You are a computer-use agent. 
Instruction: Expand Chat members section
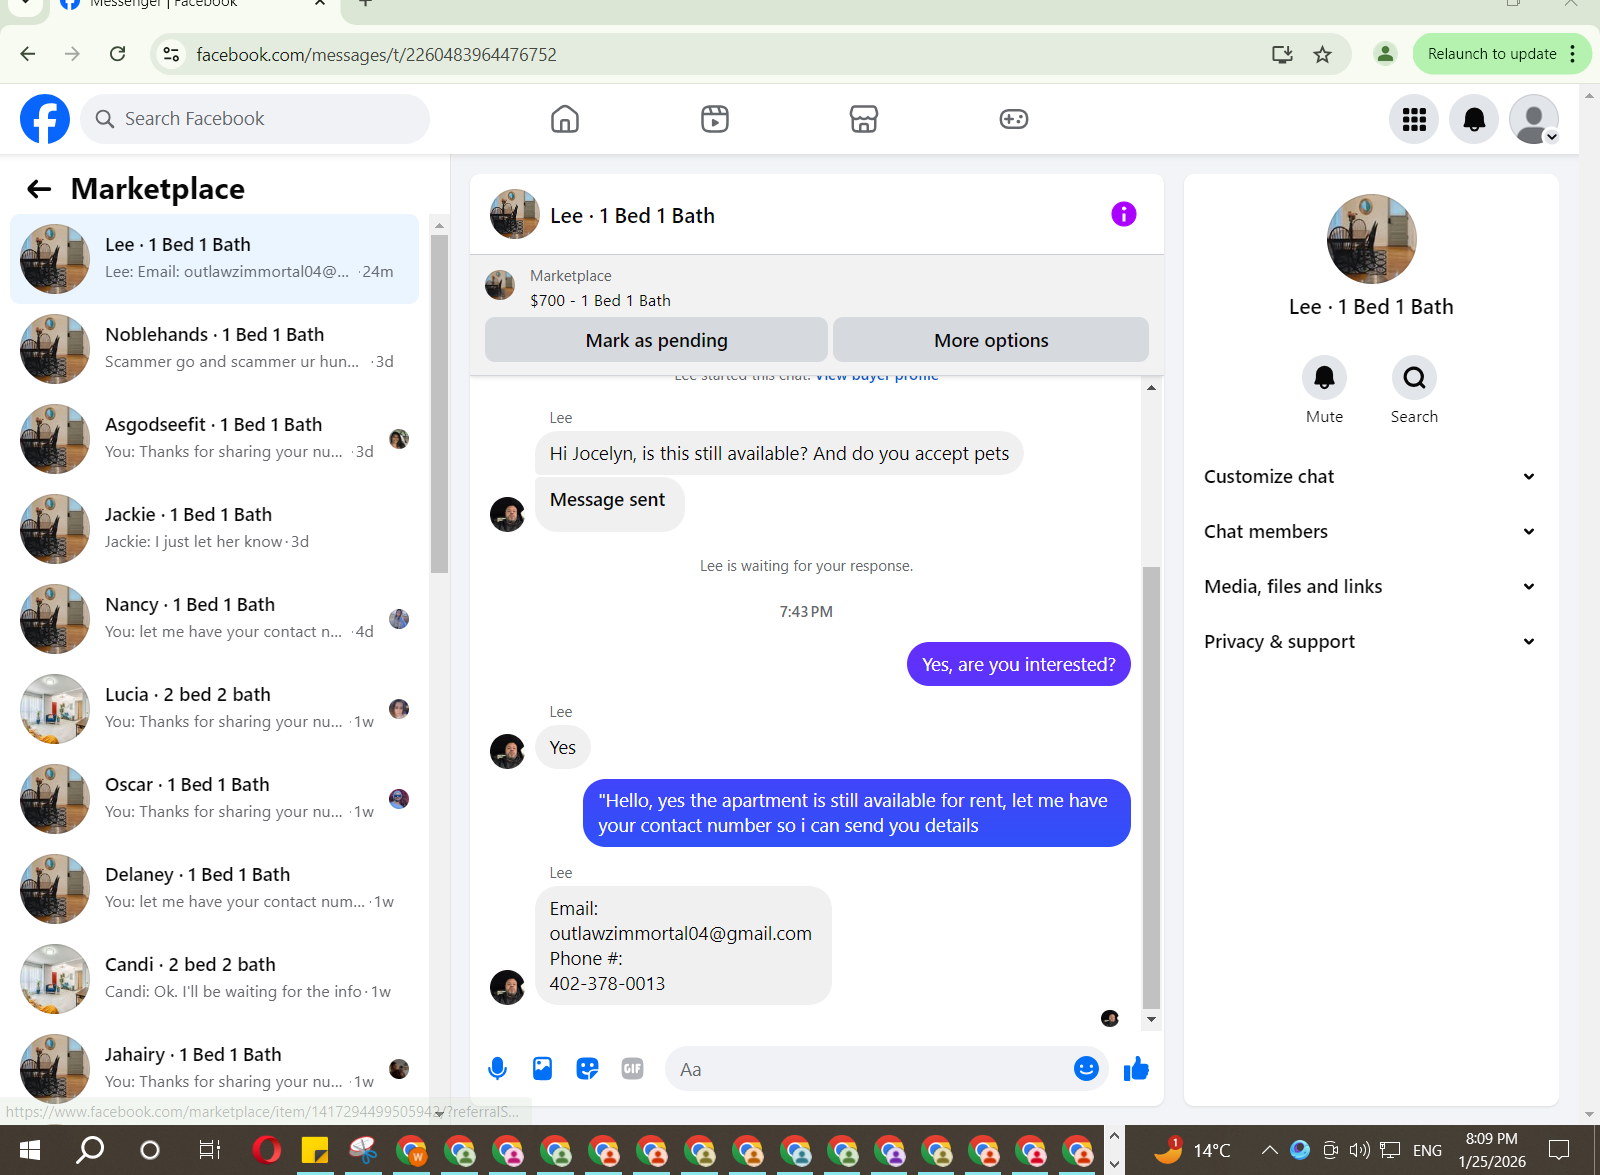(1369, 532)
